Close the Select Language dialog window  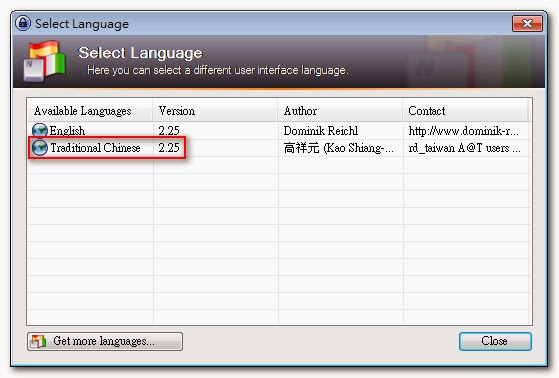point(527,24)
